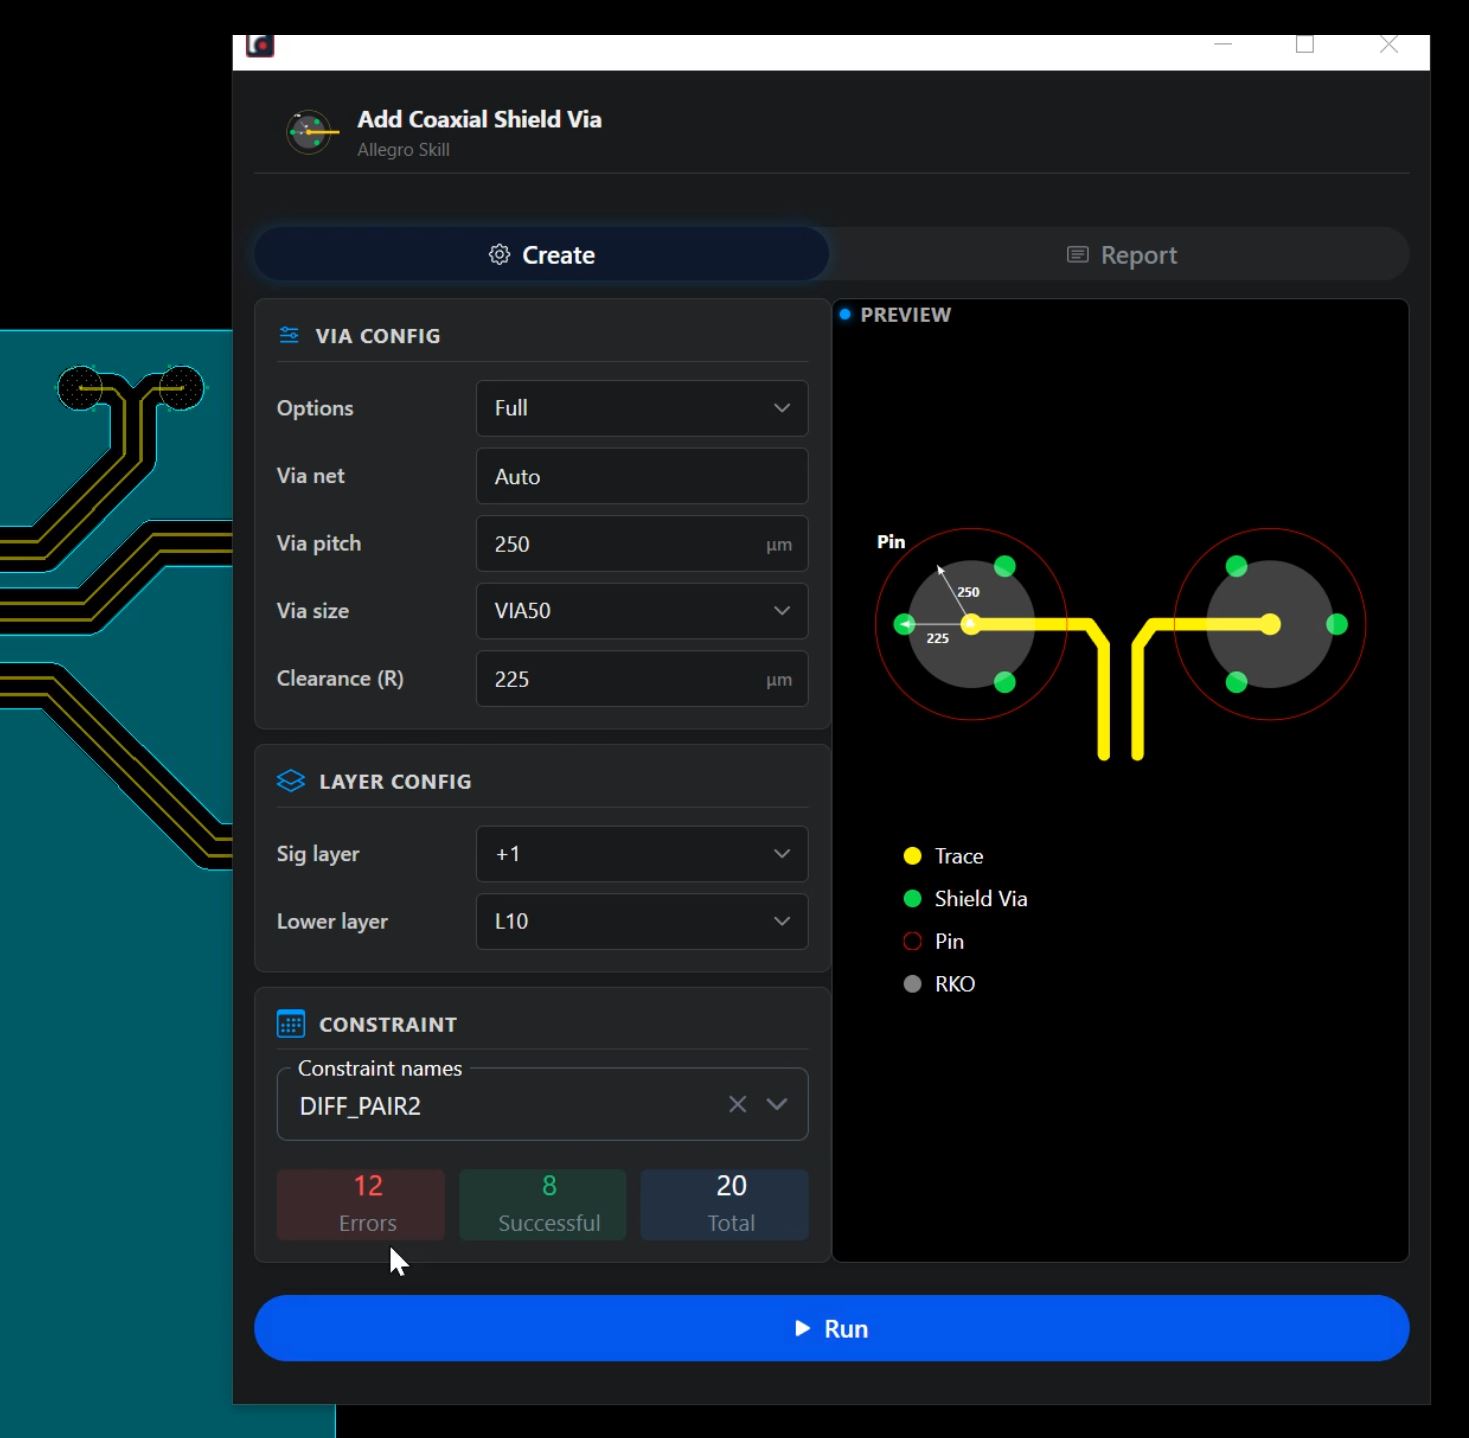
Task: Open the Via size dropdown showing VIA50
Action: coord(642,611)
